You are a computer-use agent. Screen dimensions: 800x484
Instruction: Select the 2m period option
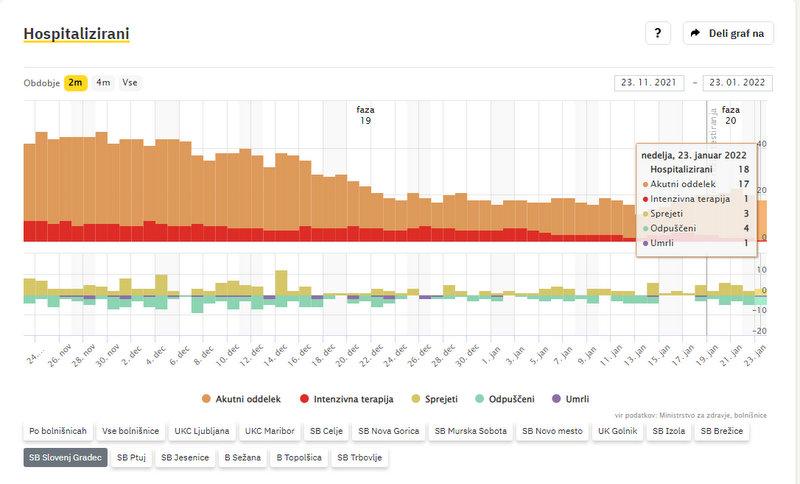pos(76,83)
